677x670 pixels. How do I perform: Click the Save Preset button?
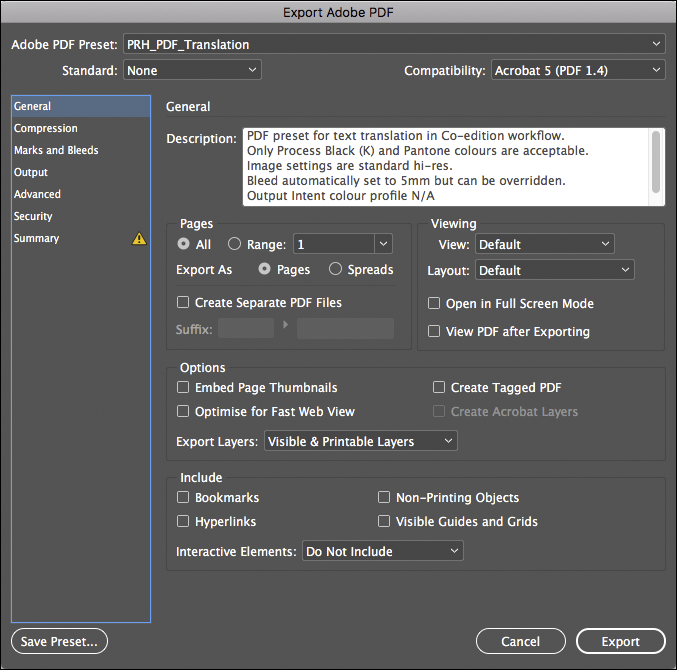tap(59, 641)
